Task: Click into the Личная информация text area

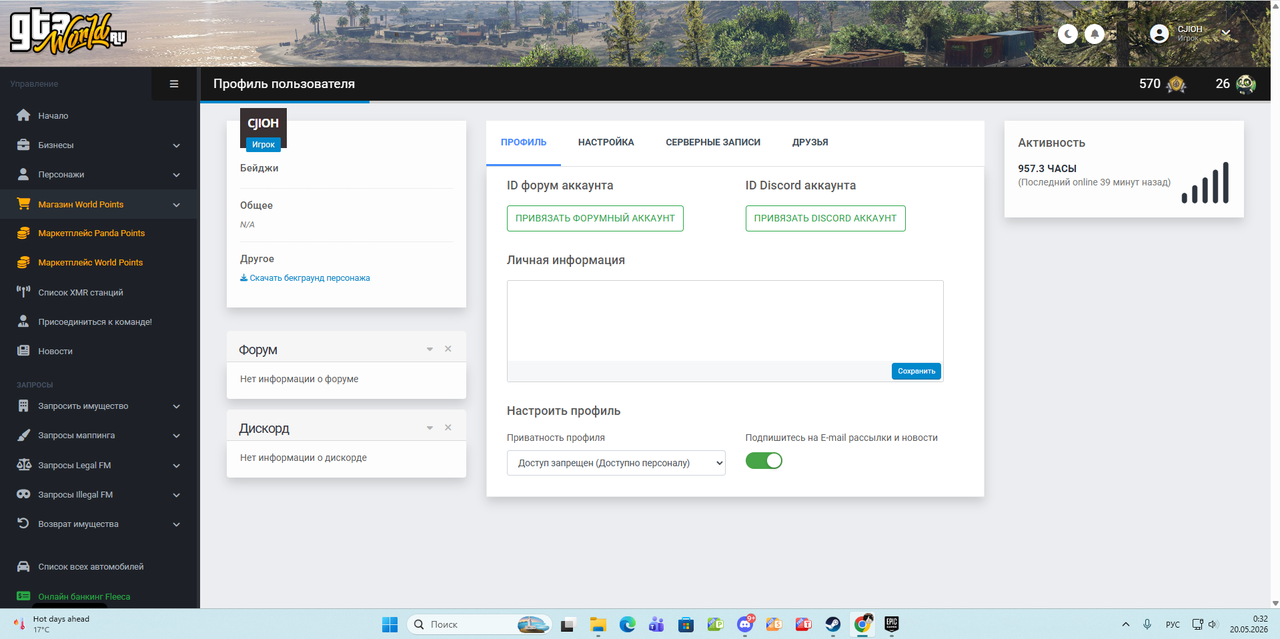Action: click(x=725, y=321)
